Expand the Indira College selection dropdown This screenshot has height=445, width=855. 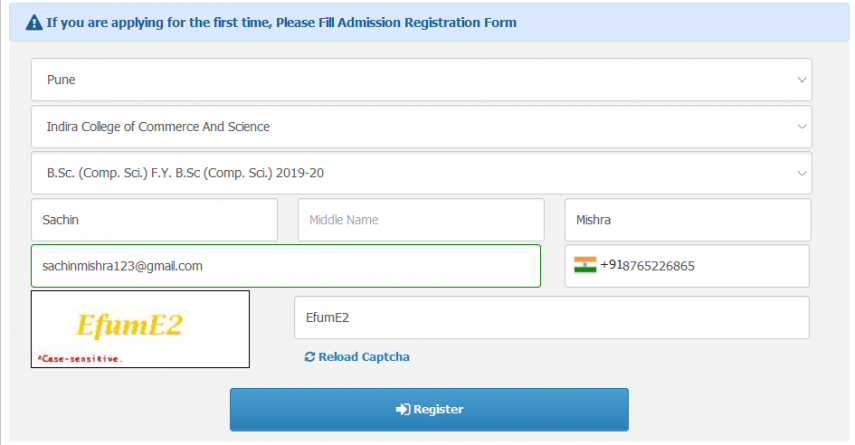[x=422, y=127]
